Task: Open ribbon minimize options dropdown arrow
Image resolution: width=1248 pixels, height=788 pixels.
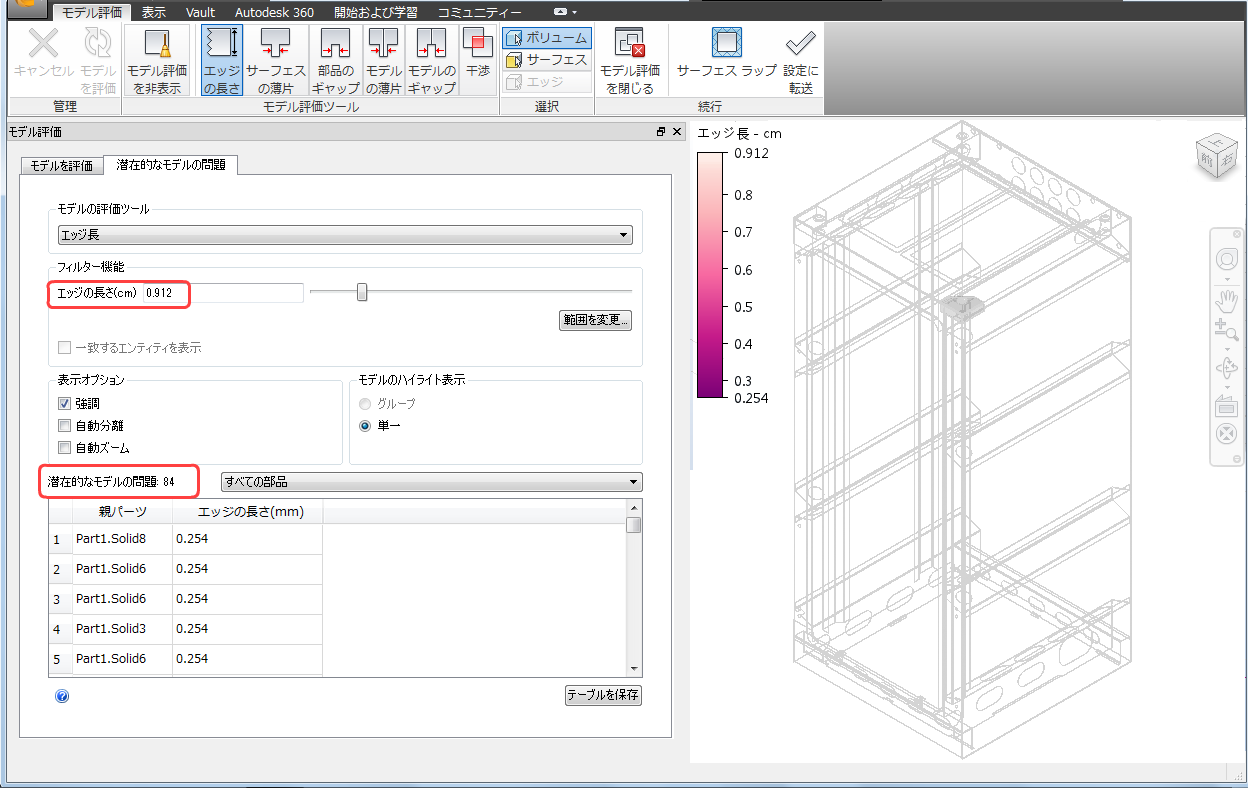Action: pos(575,12)
